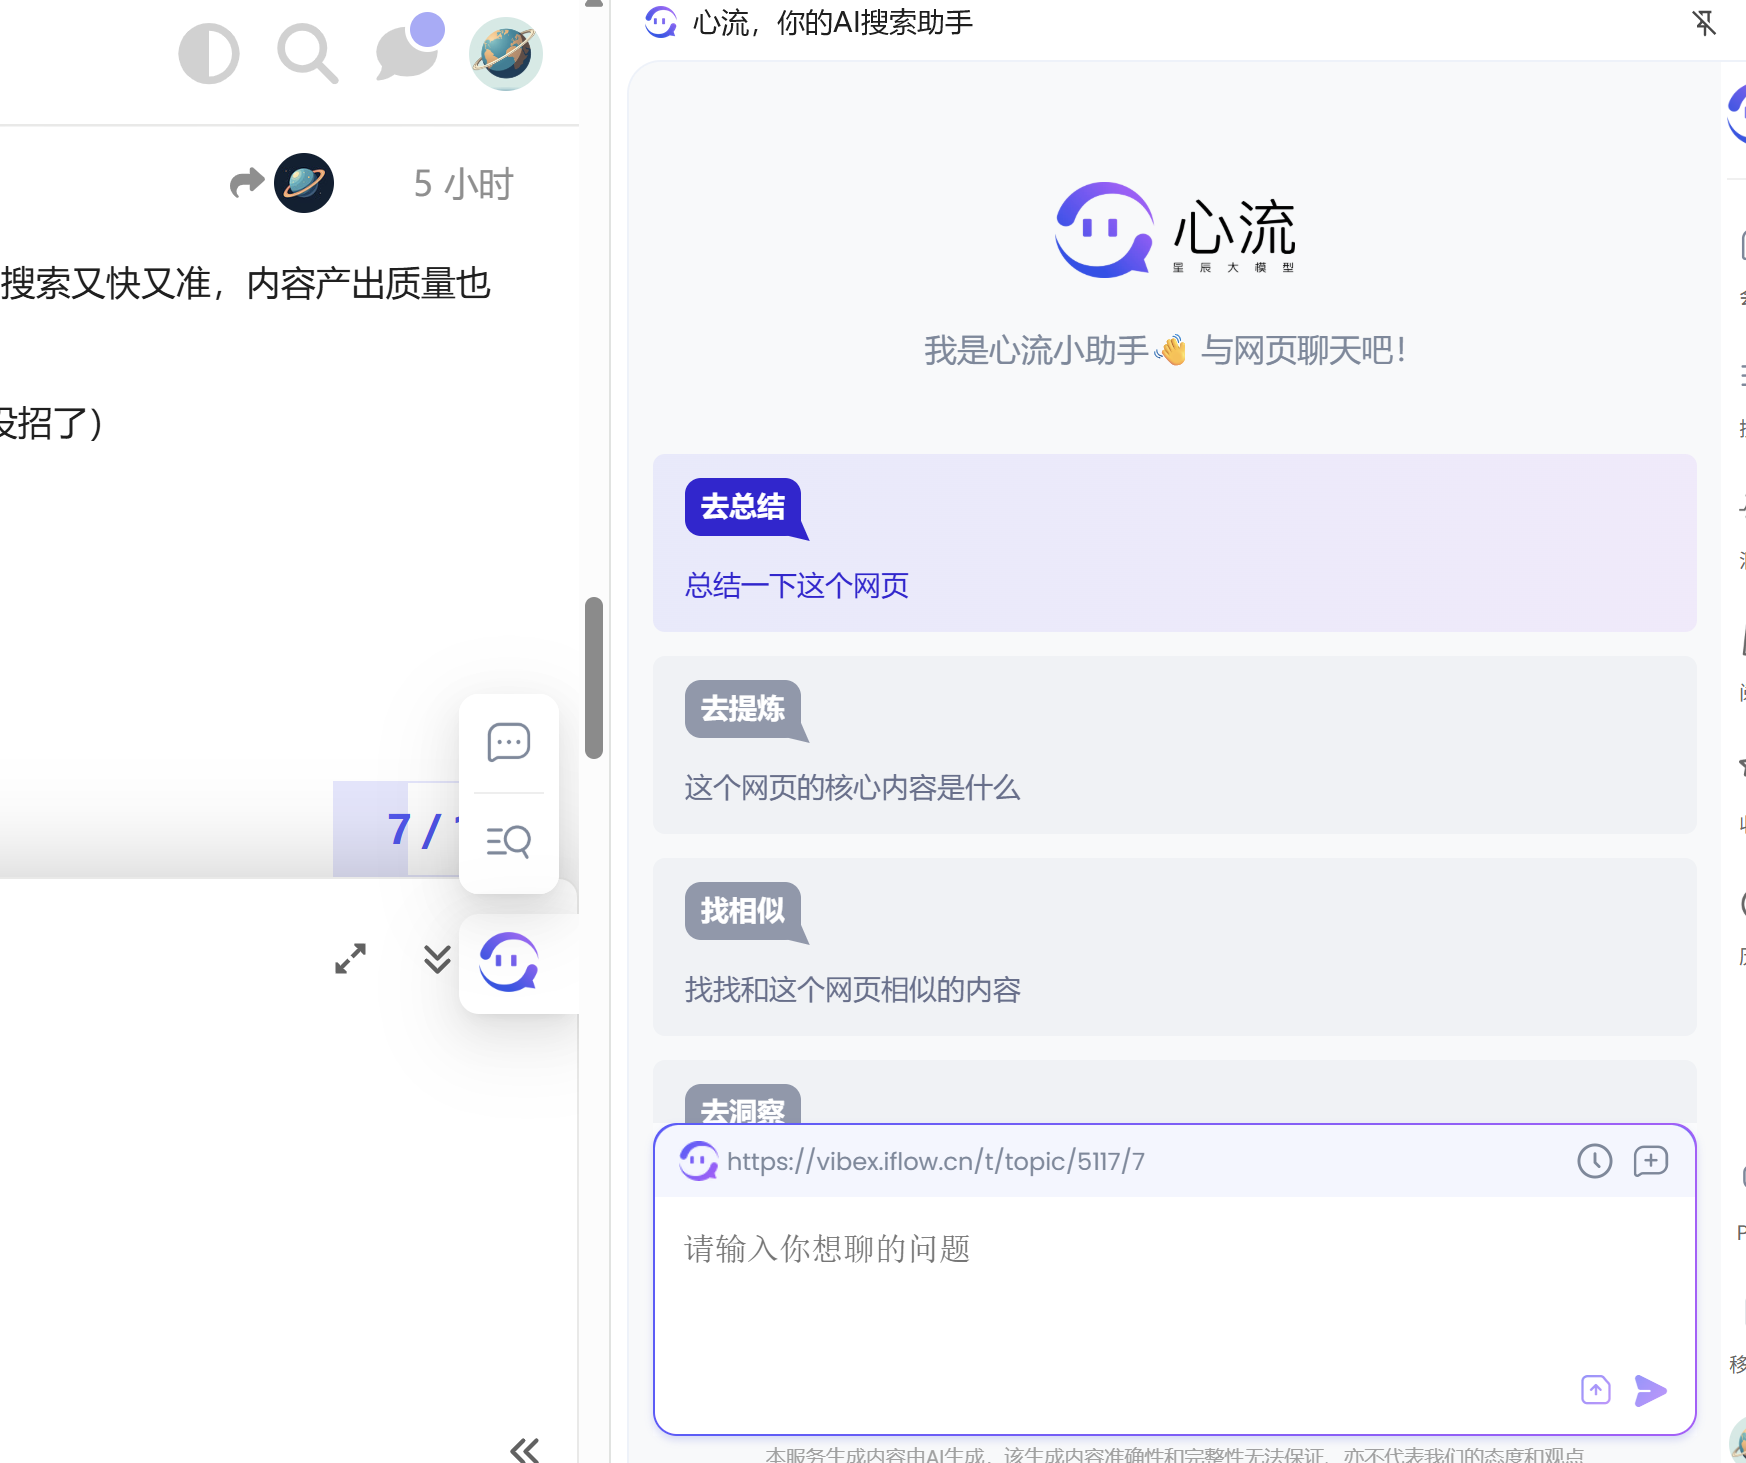Expand the post with diagonal arrows
The width and height of the screenshot is (1746, 1463).
point(350,959)
